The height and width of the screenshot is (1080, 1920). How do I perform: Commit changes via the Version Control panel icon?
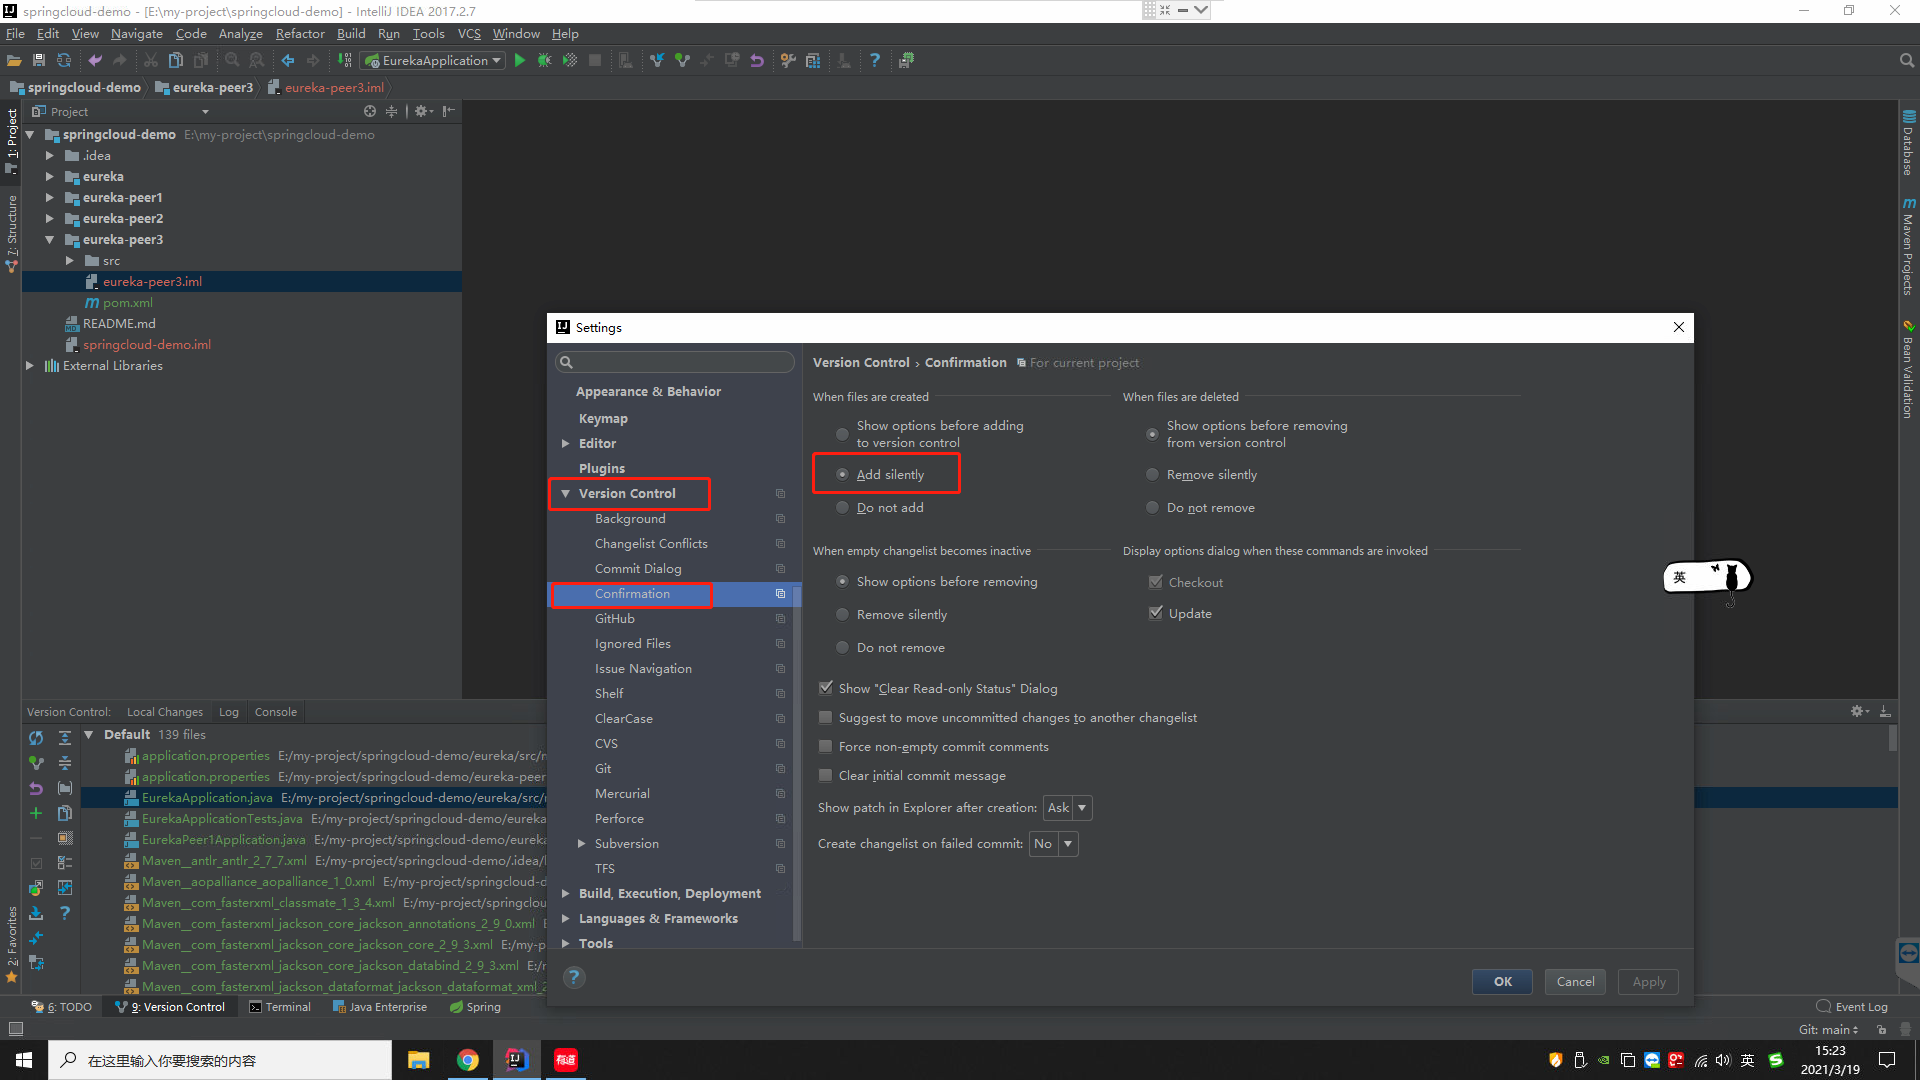point(36,763)
